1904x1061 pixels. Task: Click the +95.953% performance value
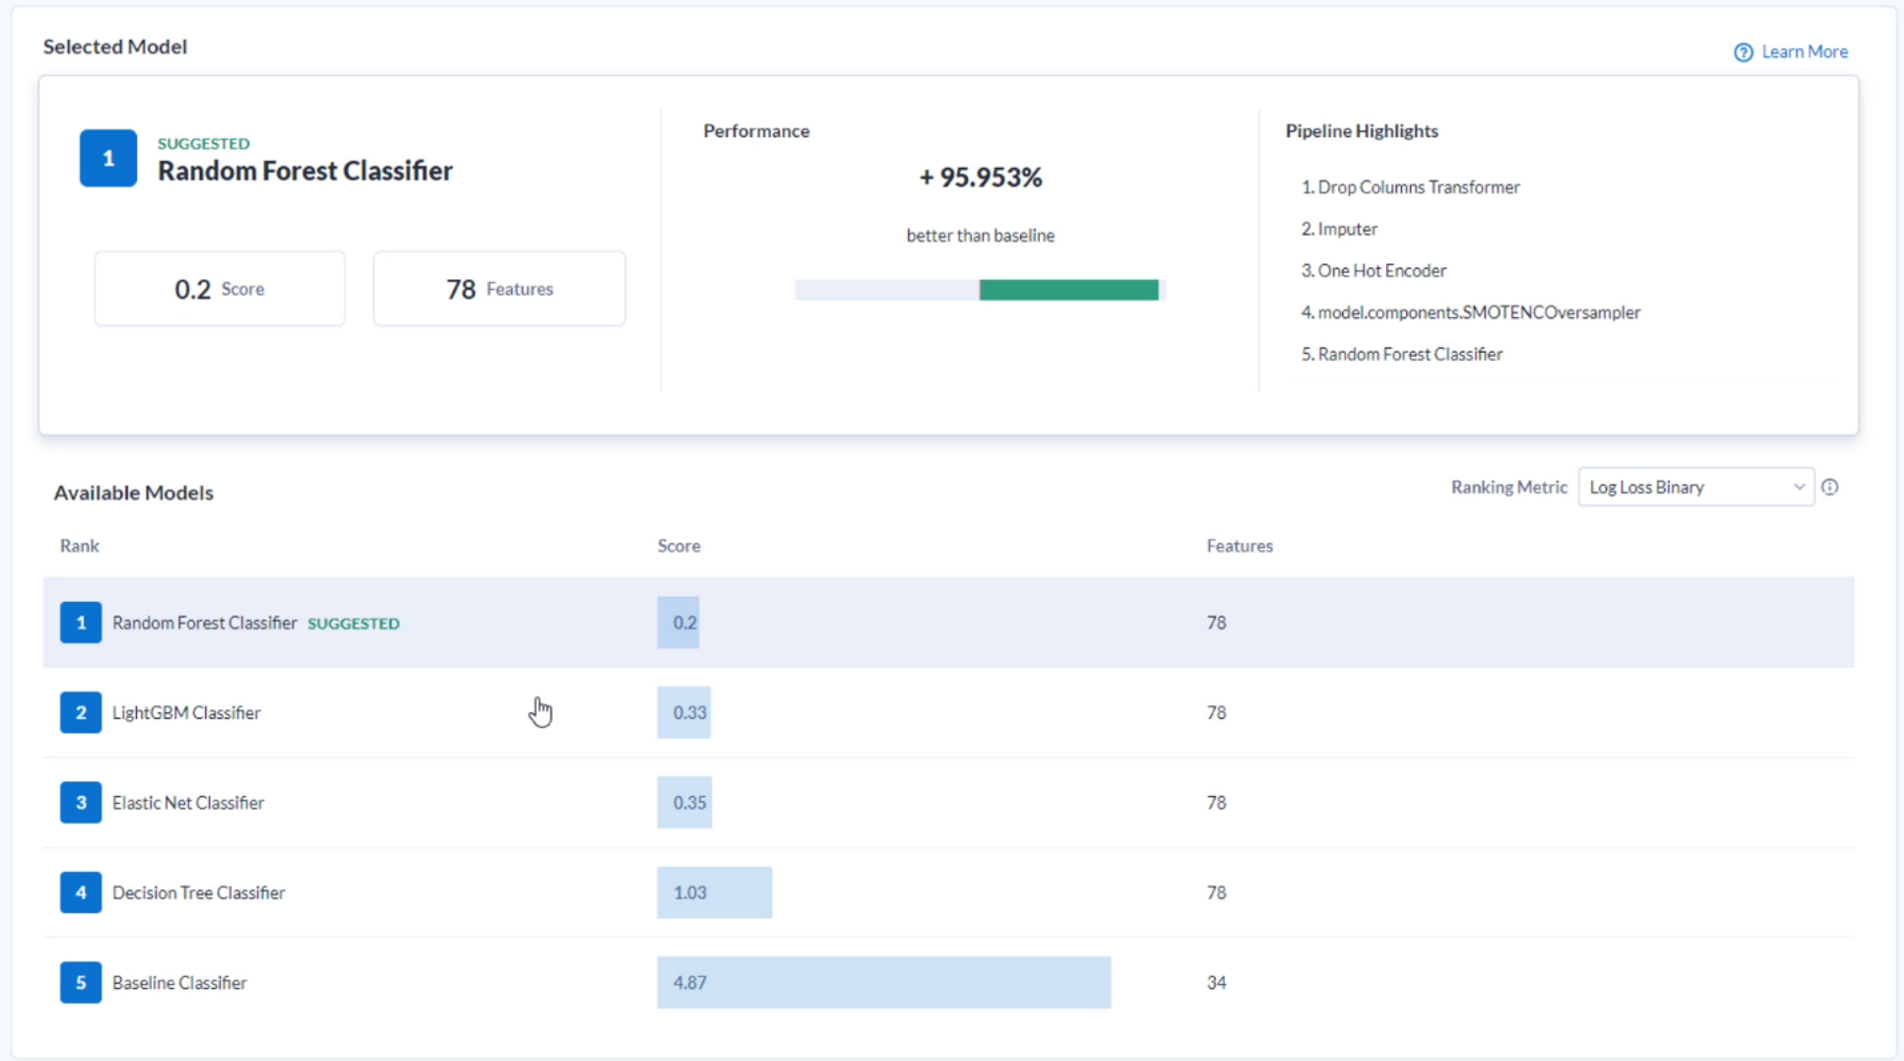(x=980, y=177)
